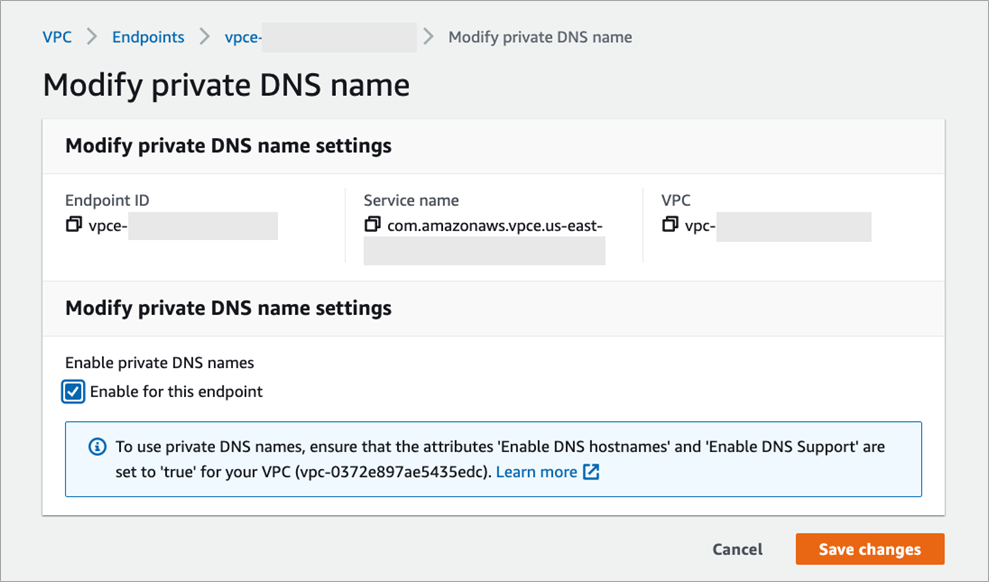Click the large Modify private DNS name heading
989x582 pixels.
(226, 85)
